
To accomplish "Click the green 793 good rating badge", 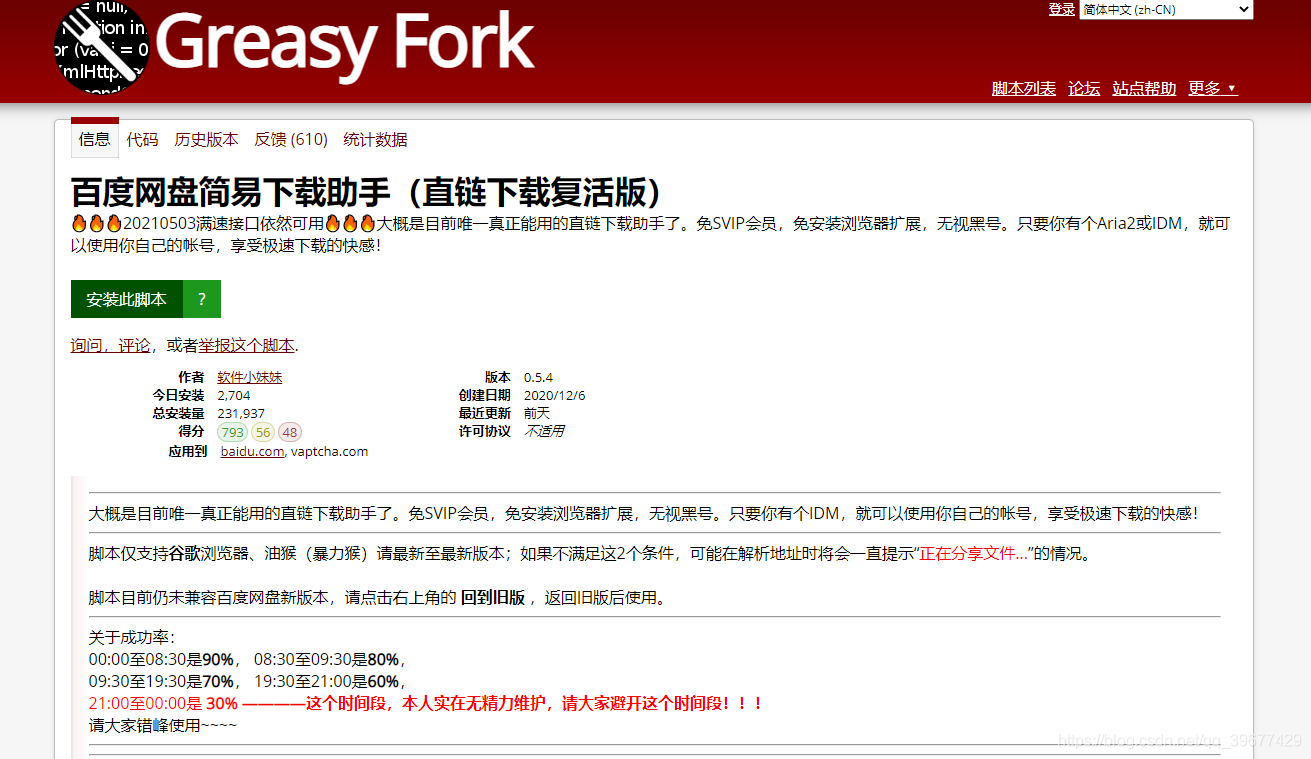I will click(232, 432).
